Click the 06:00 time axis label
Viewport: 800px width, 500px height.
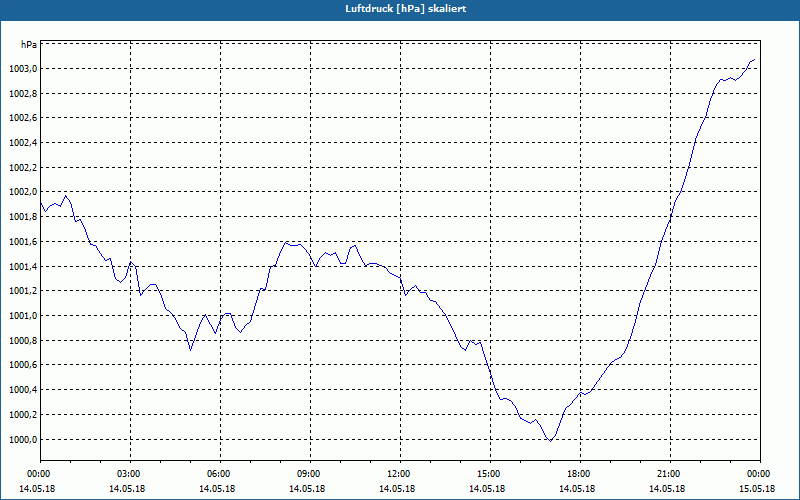220,474
